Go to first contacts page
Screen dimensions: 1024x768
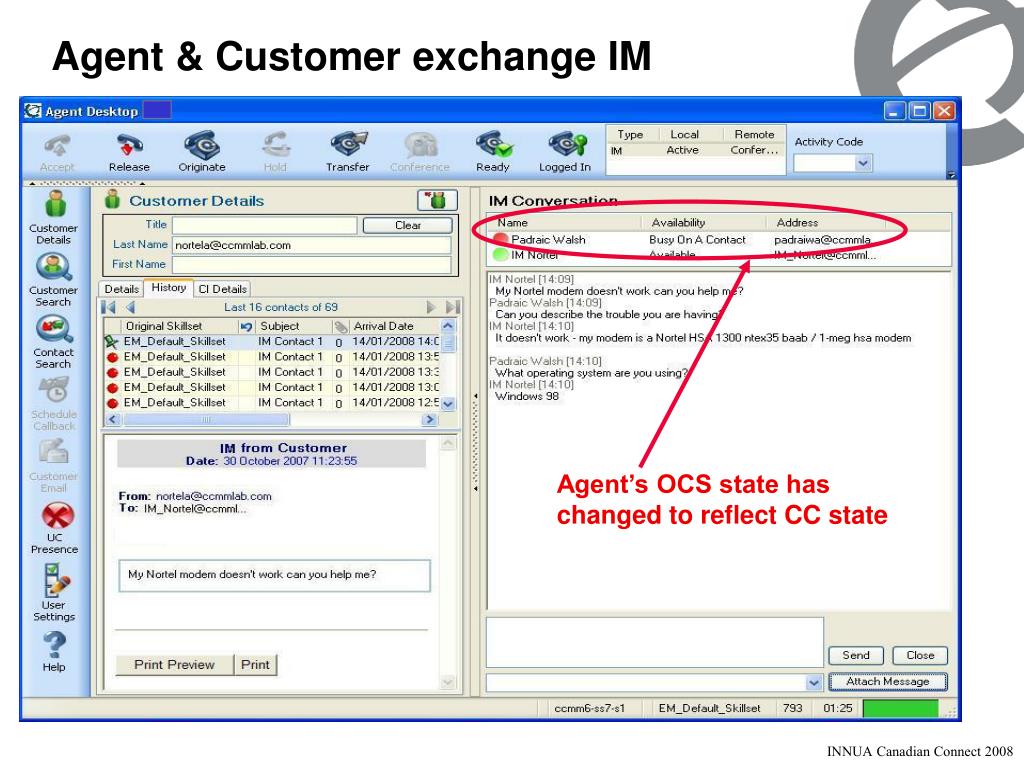pos(109,307)
